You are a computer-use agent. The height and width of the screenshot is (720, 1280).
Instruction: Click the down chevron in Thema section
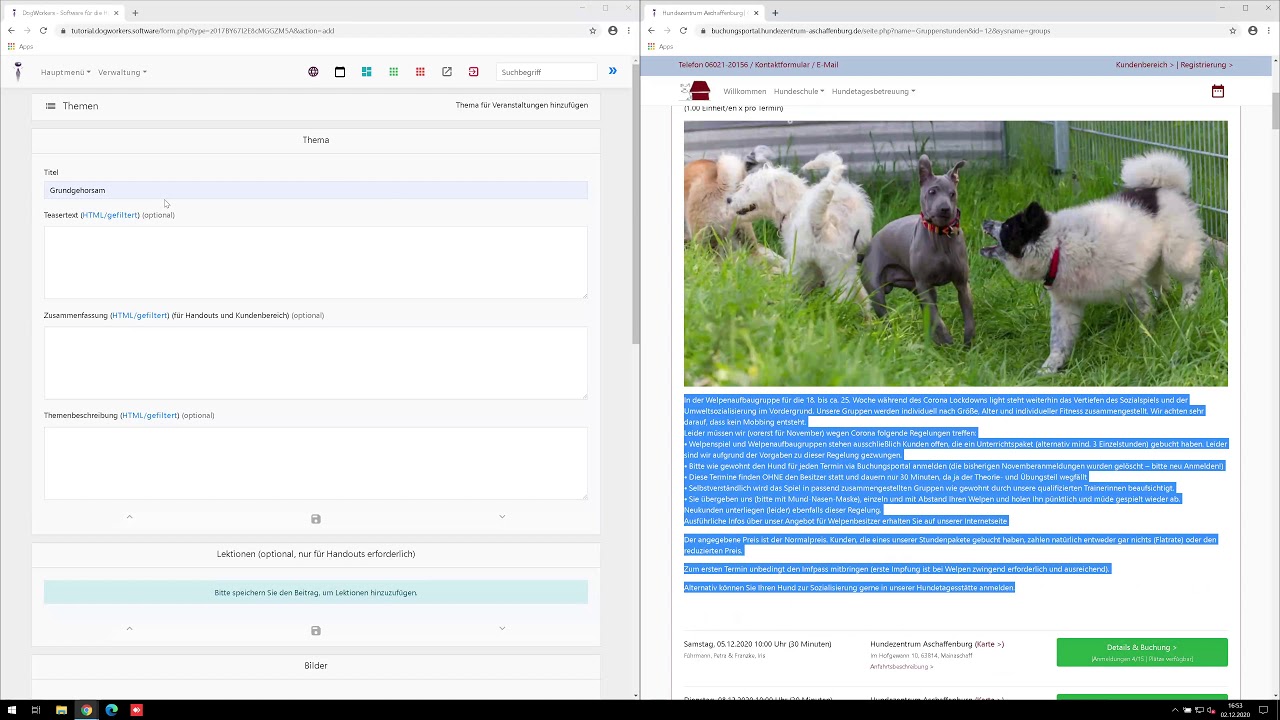tap(502, 517)
